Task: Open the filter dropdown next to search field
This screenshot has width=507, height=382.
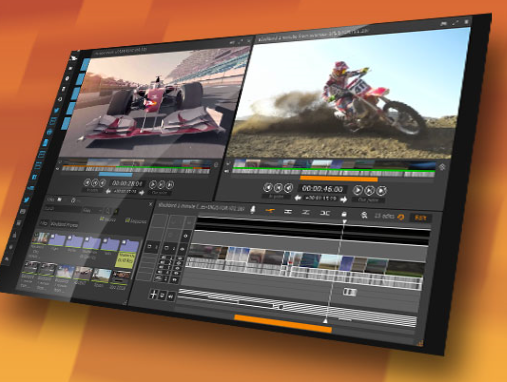Action: click(92, 210)
